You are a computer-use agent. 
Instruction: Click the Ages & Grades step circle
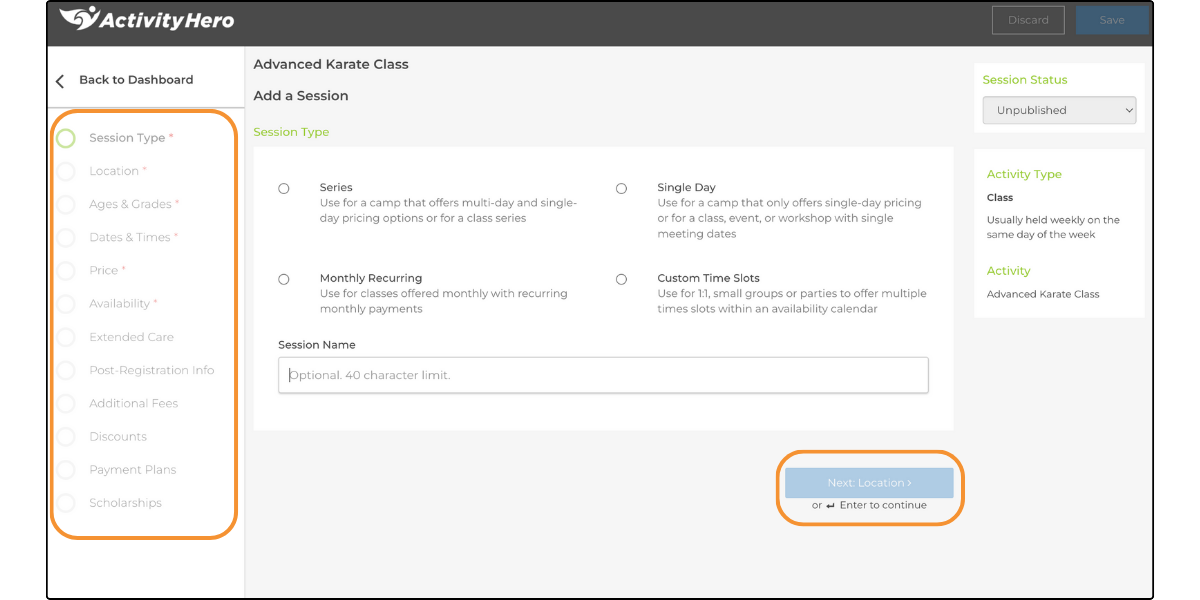coord(65,204)
